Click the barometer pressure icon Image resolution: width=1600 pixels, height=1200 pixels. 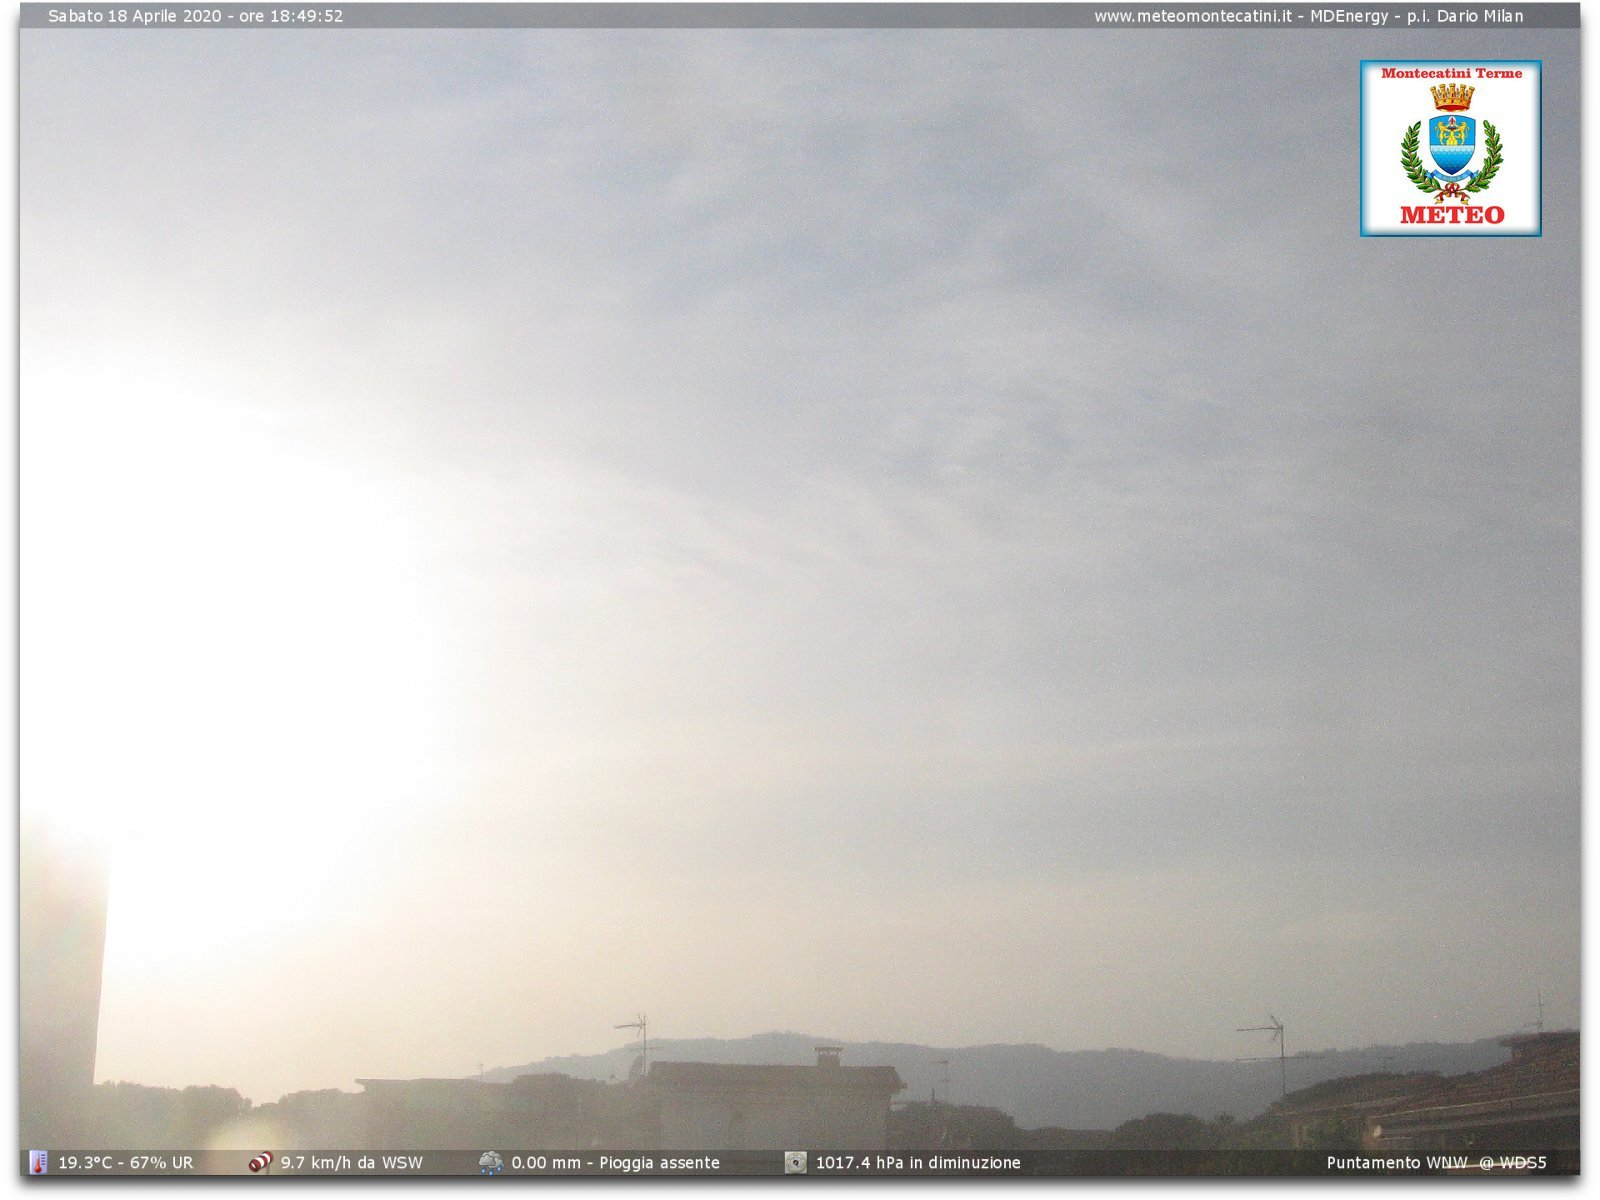pyautogui.click(x=795, y=1162)
